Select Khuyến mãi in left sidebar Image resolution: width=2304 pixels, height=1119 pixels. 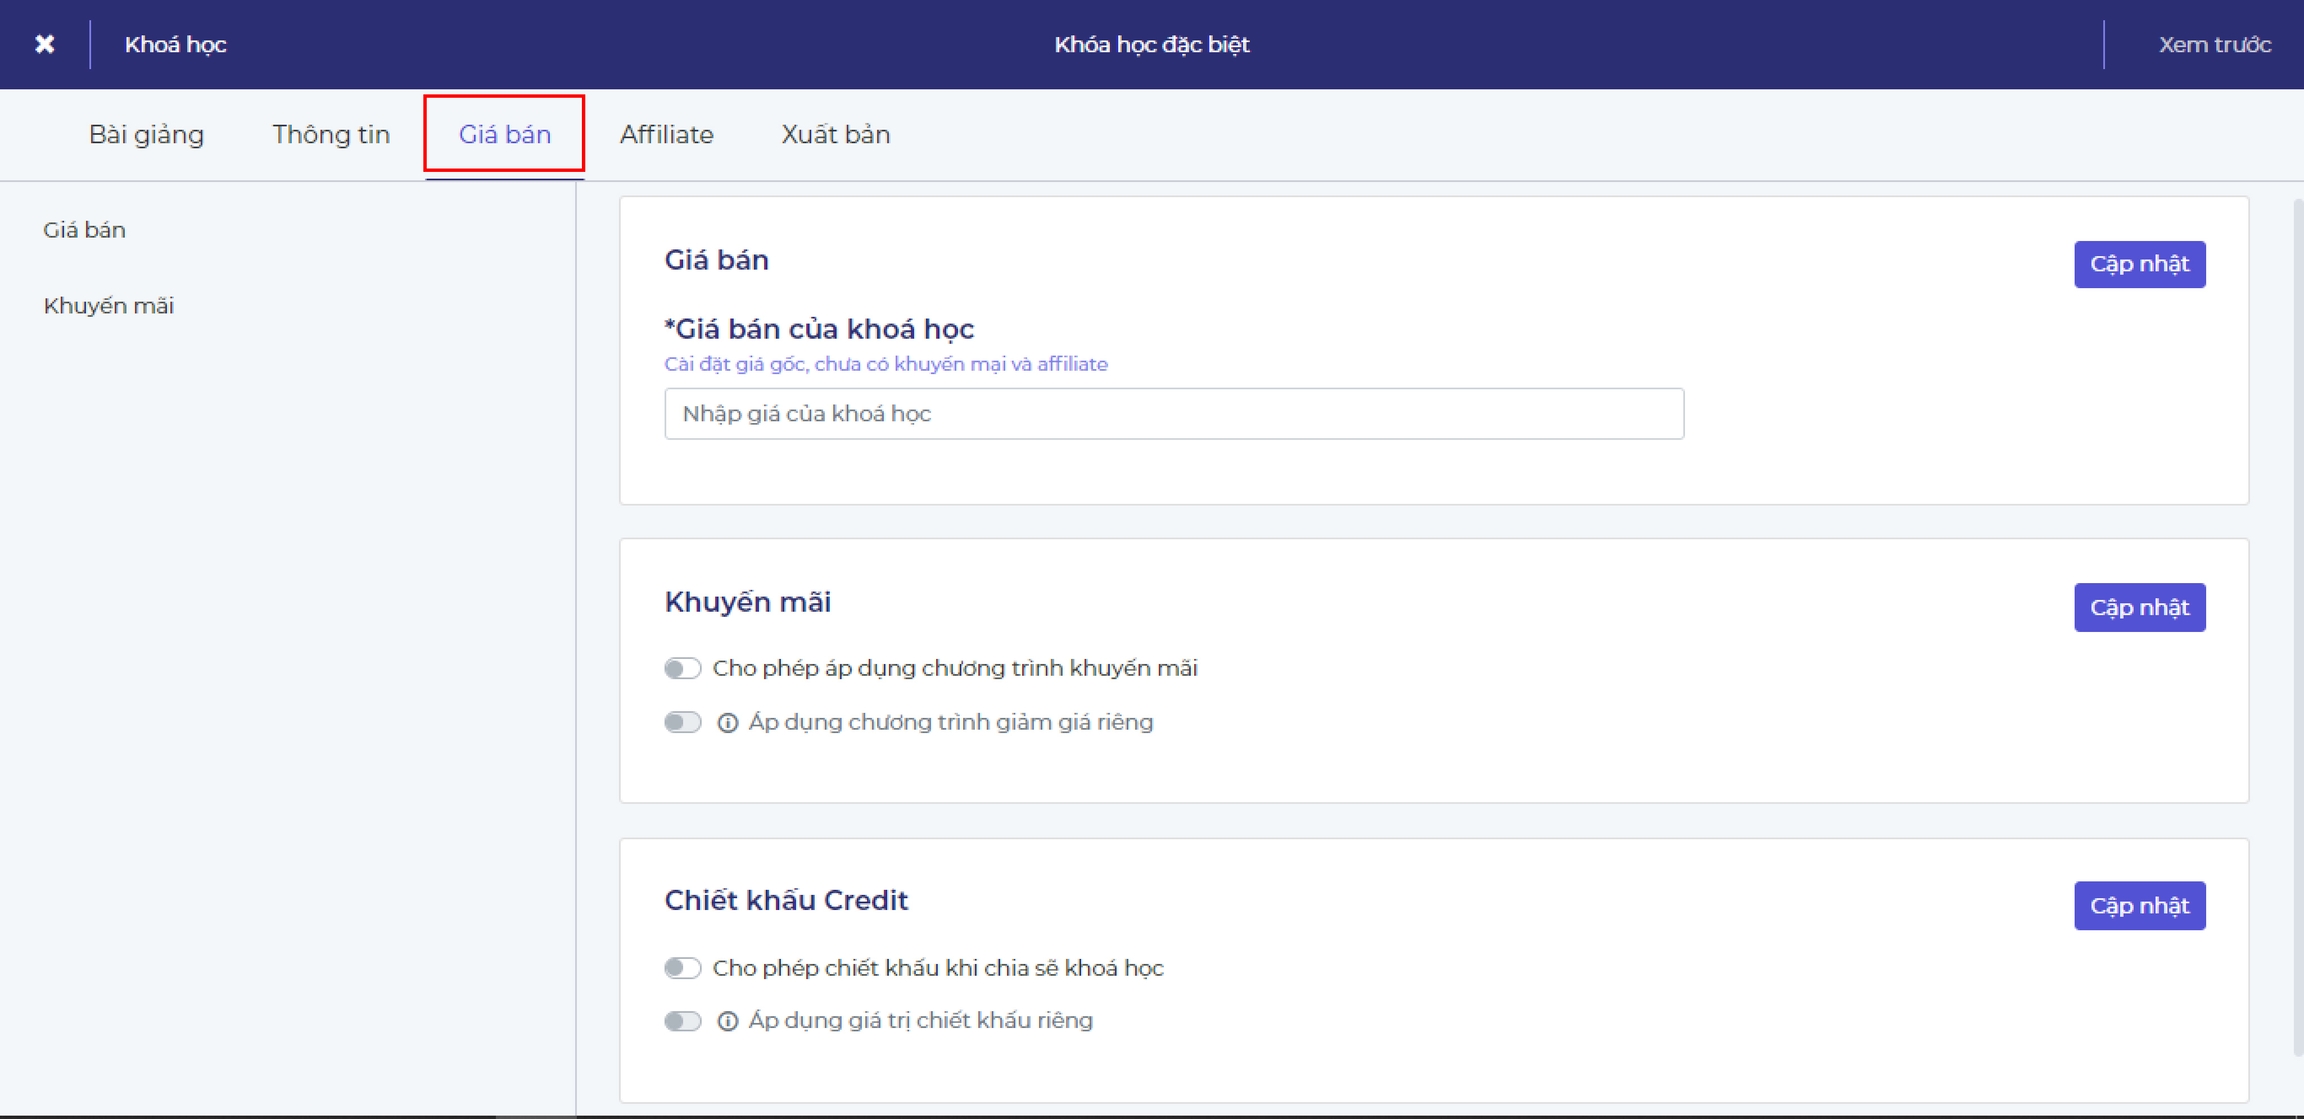point(108,306)
